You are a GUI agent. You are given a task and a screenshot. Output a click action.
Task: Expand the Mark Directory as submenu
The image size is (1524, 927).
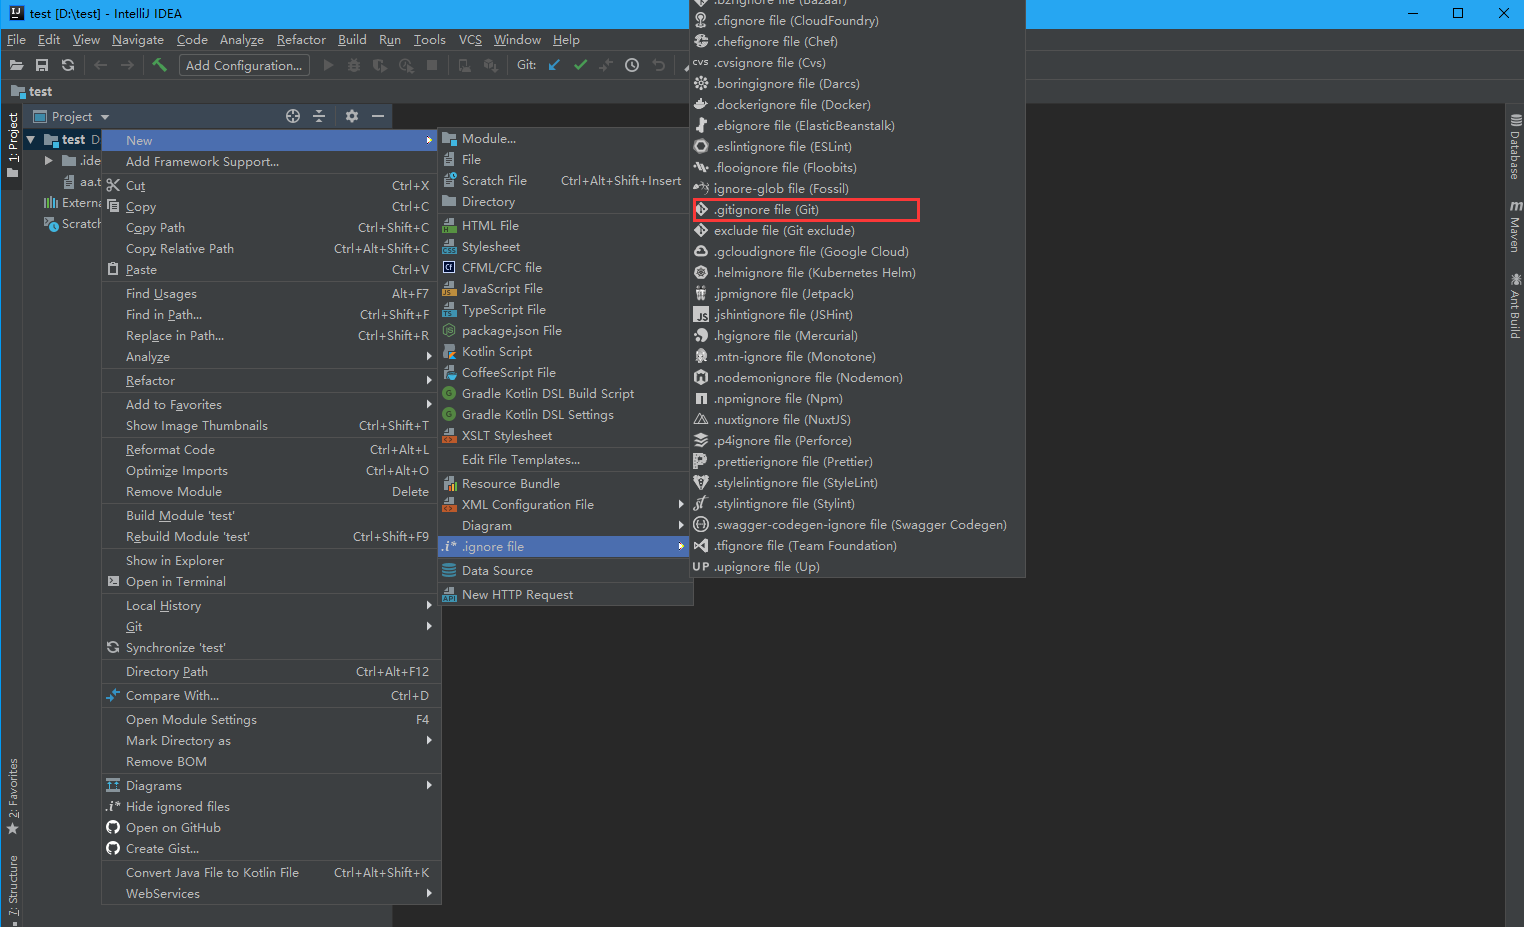(x=270, y=741)
